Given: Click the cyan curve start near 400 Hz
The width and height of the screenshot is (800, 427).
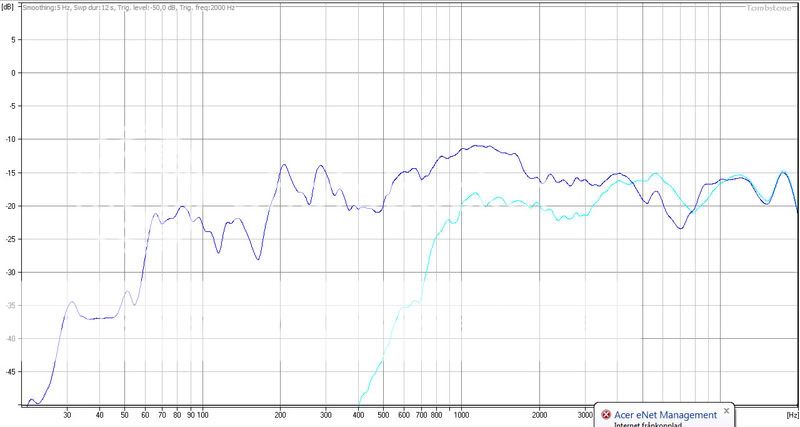Looking at the screenshot, I should (361, 398).
